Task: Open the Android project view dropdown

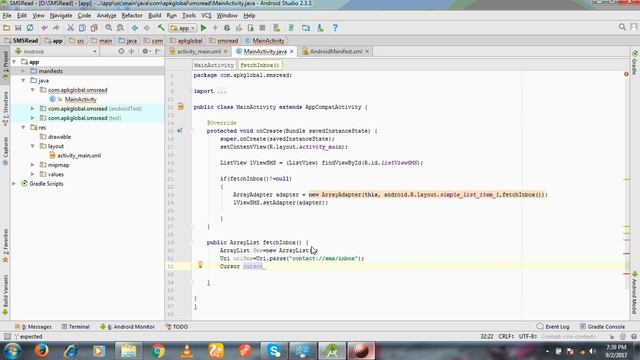Action: coord(56,51)
